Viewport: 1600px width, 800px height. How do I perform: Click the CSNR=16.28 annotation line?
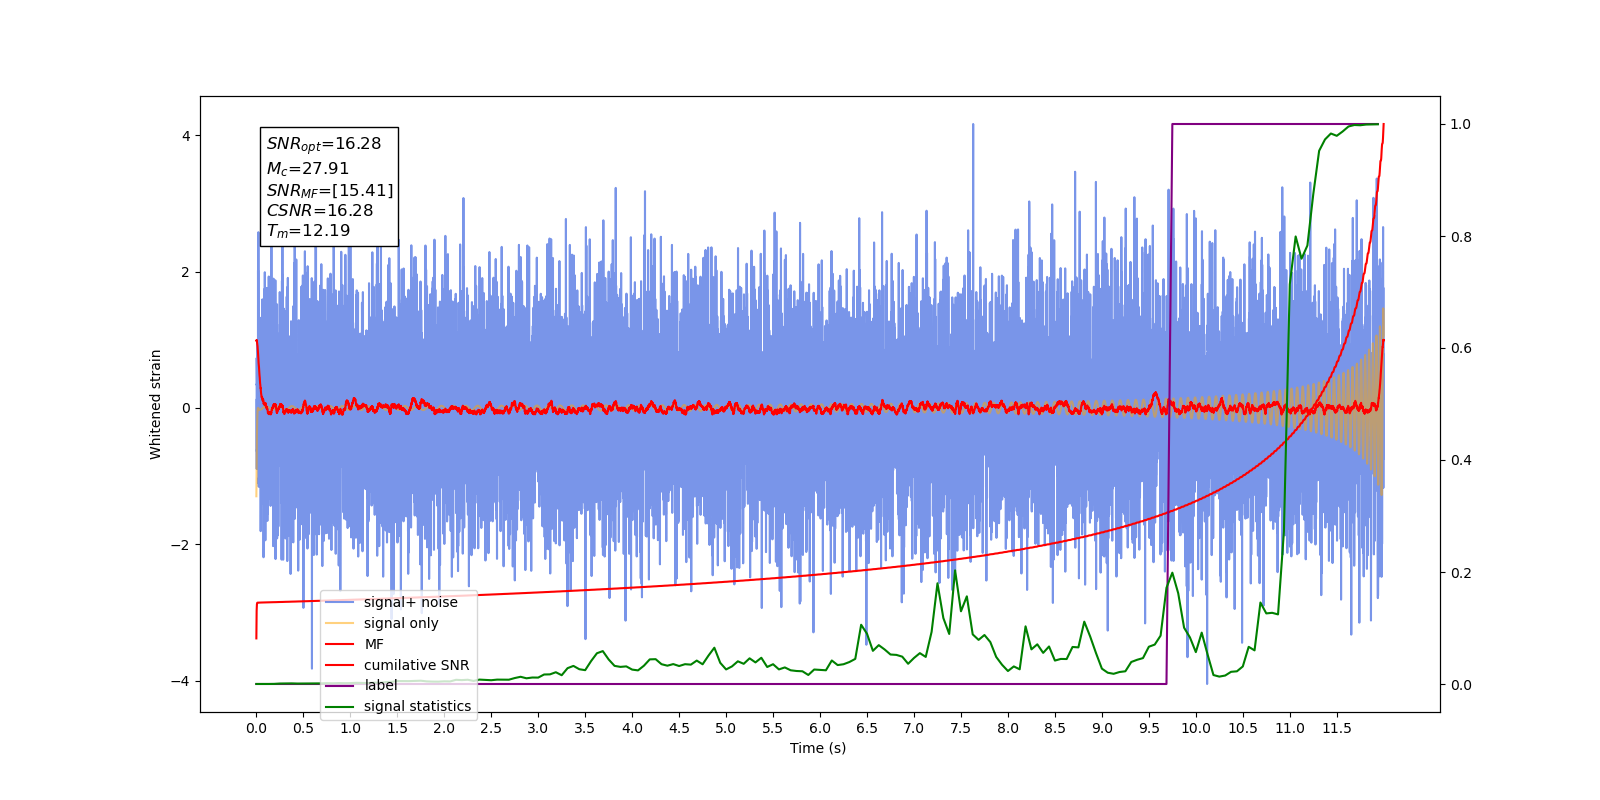(320, 211)
